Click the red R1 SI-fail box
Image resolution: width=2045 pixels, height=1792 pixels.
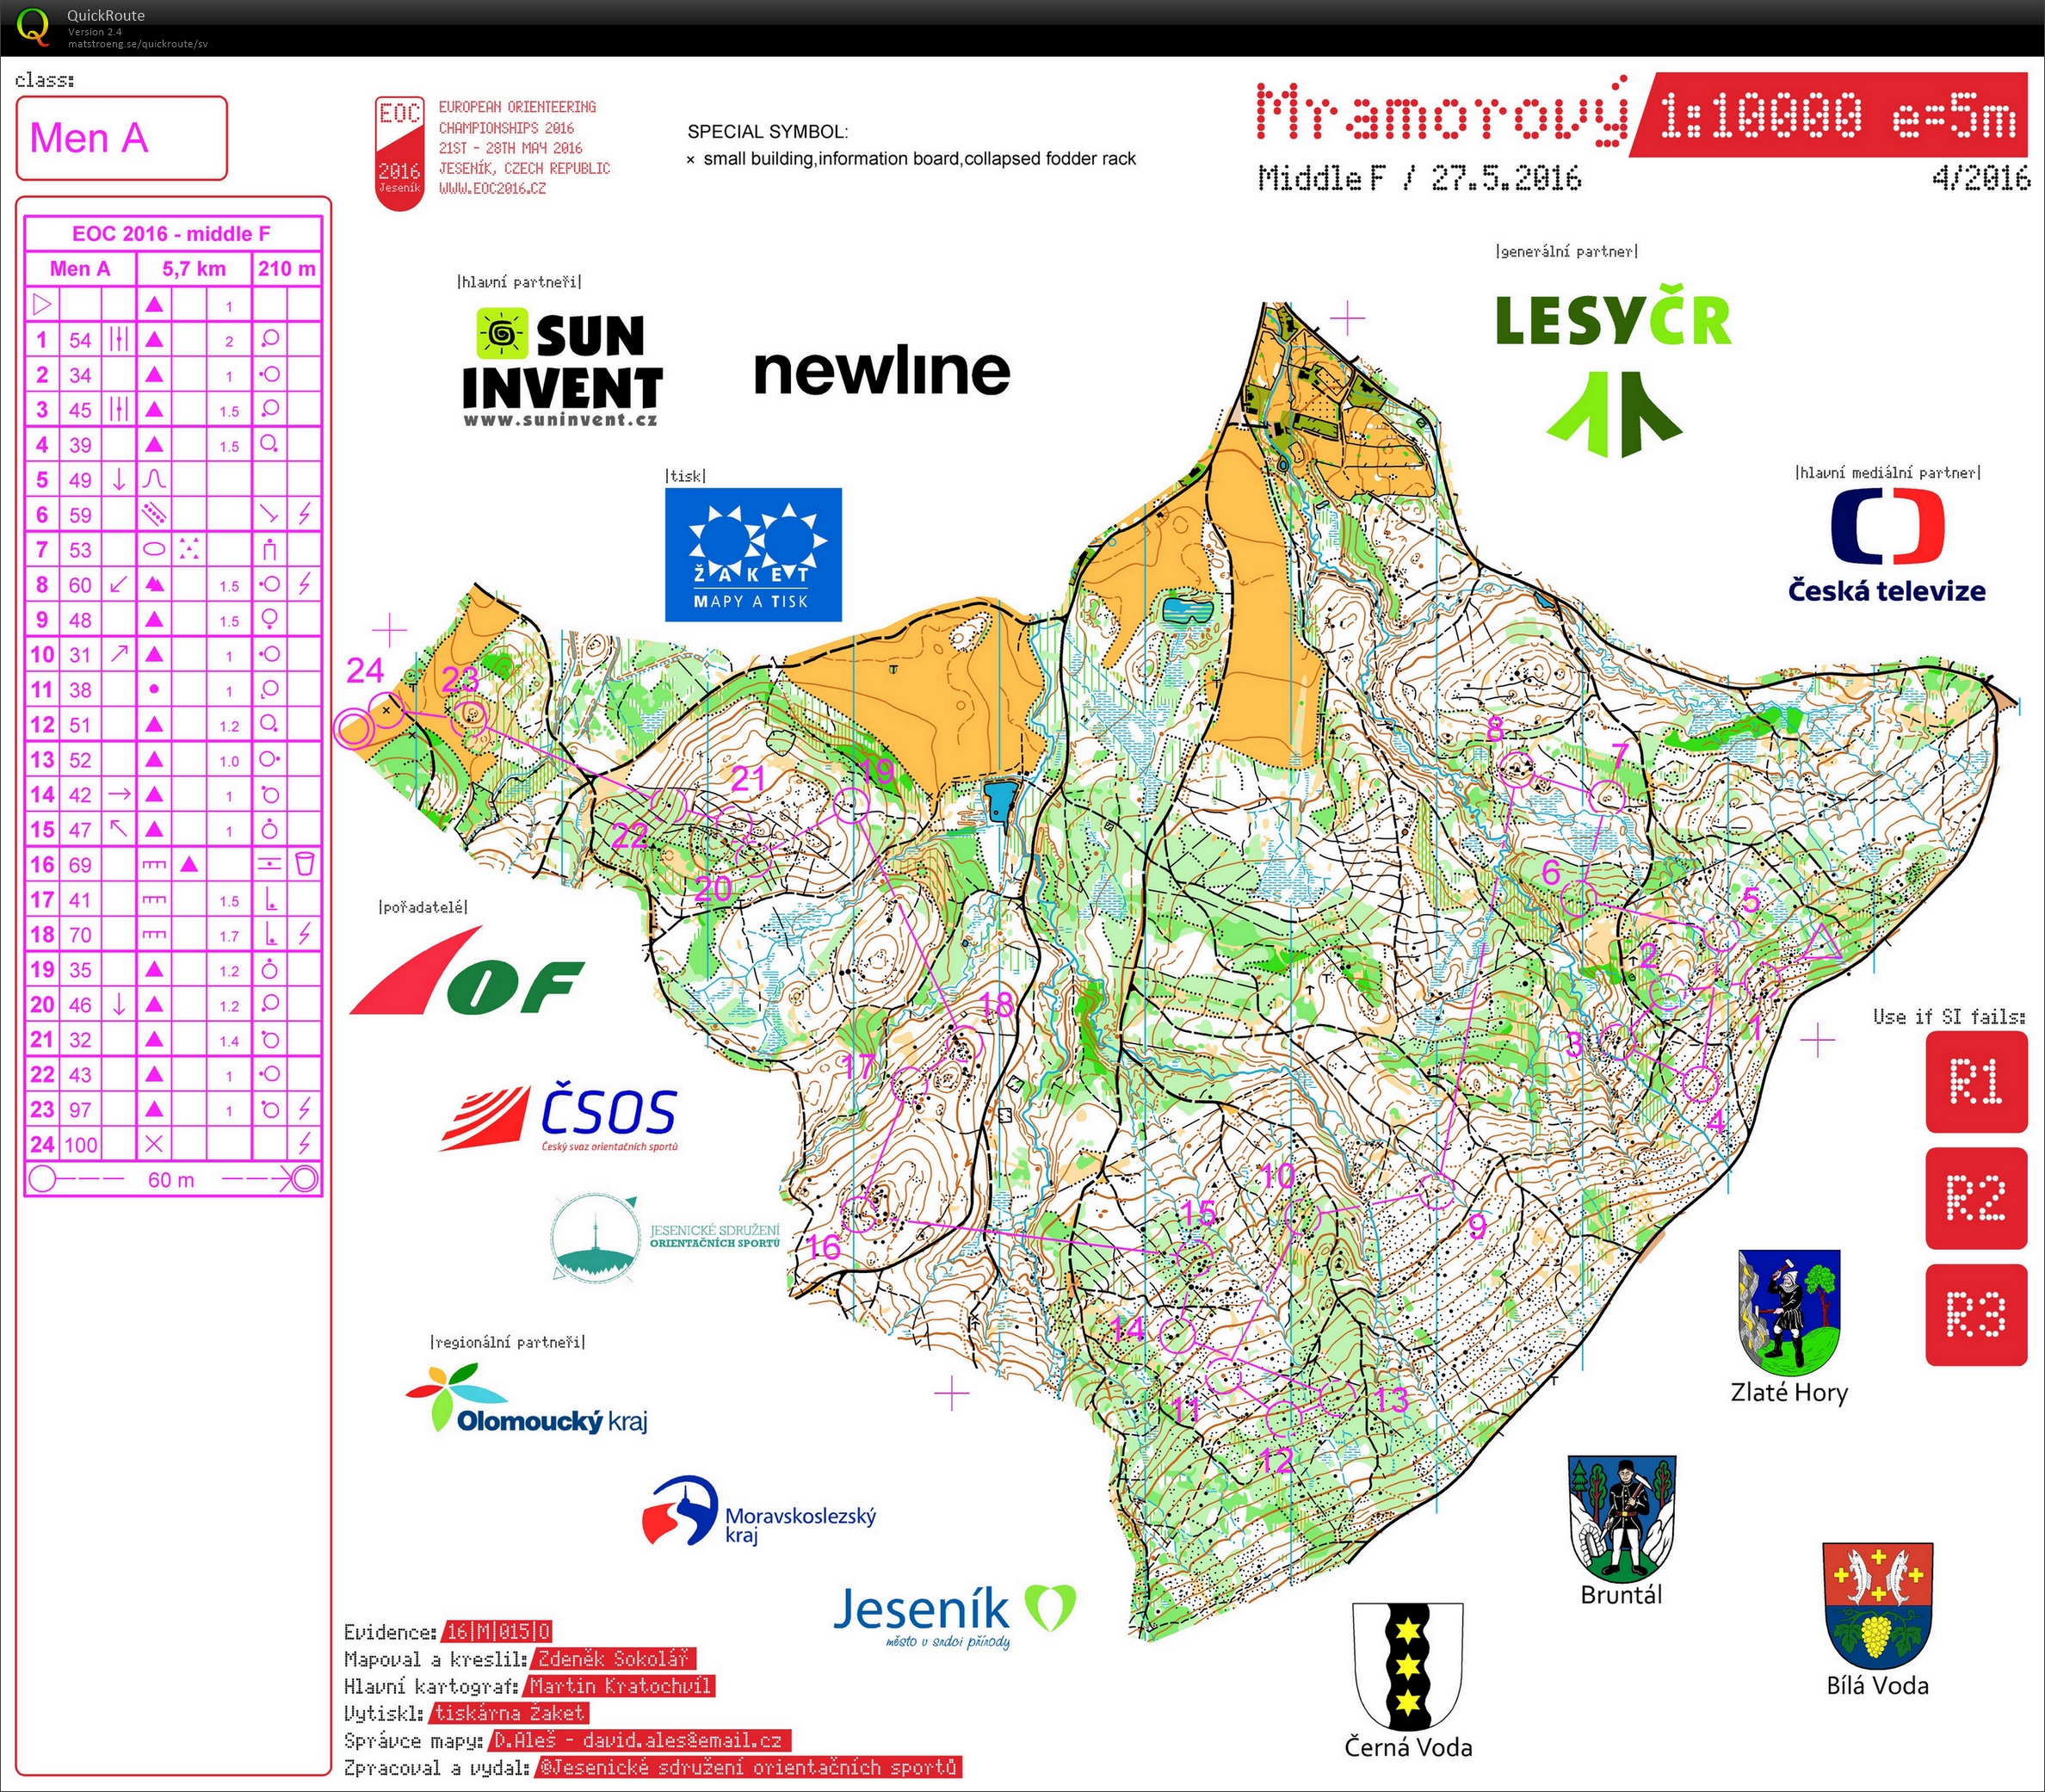coord(1976,1082)
